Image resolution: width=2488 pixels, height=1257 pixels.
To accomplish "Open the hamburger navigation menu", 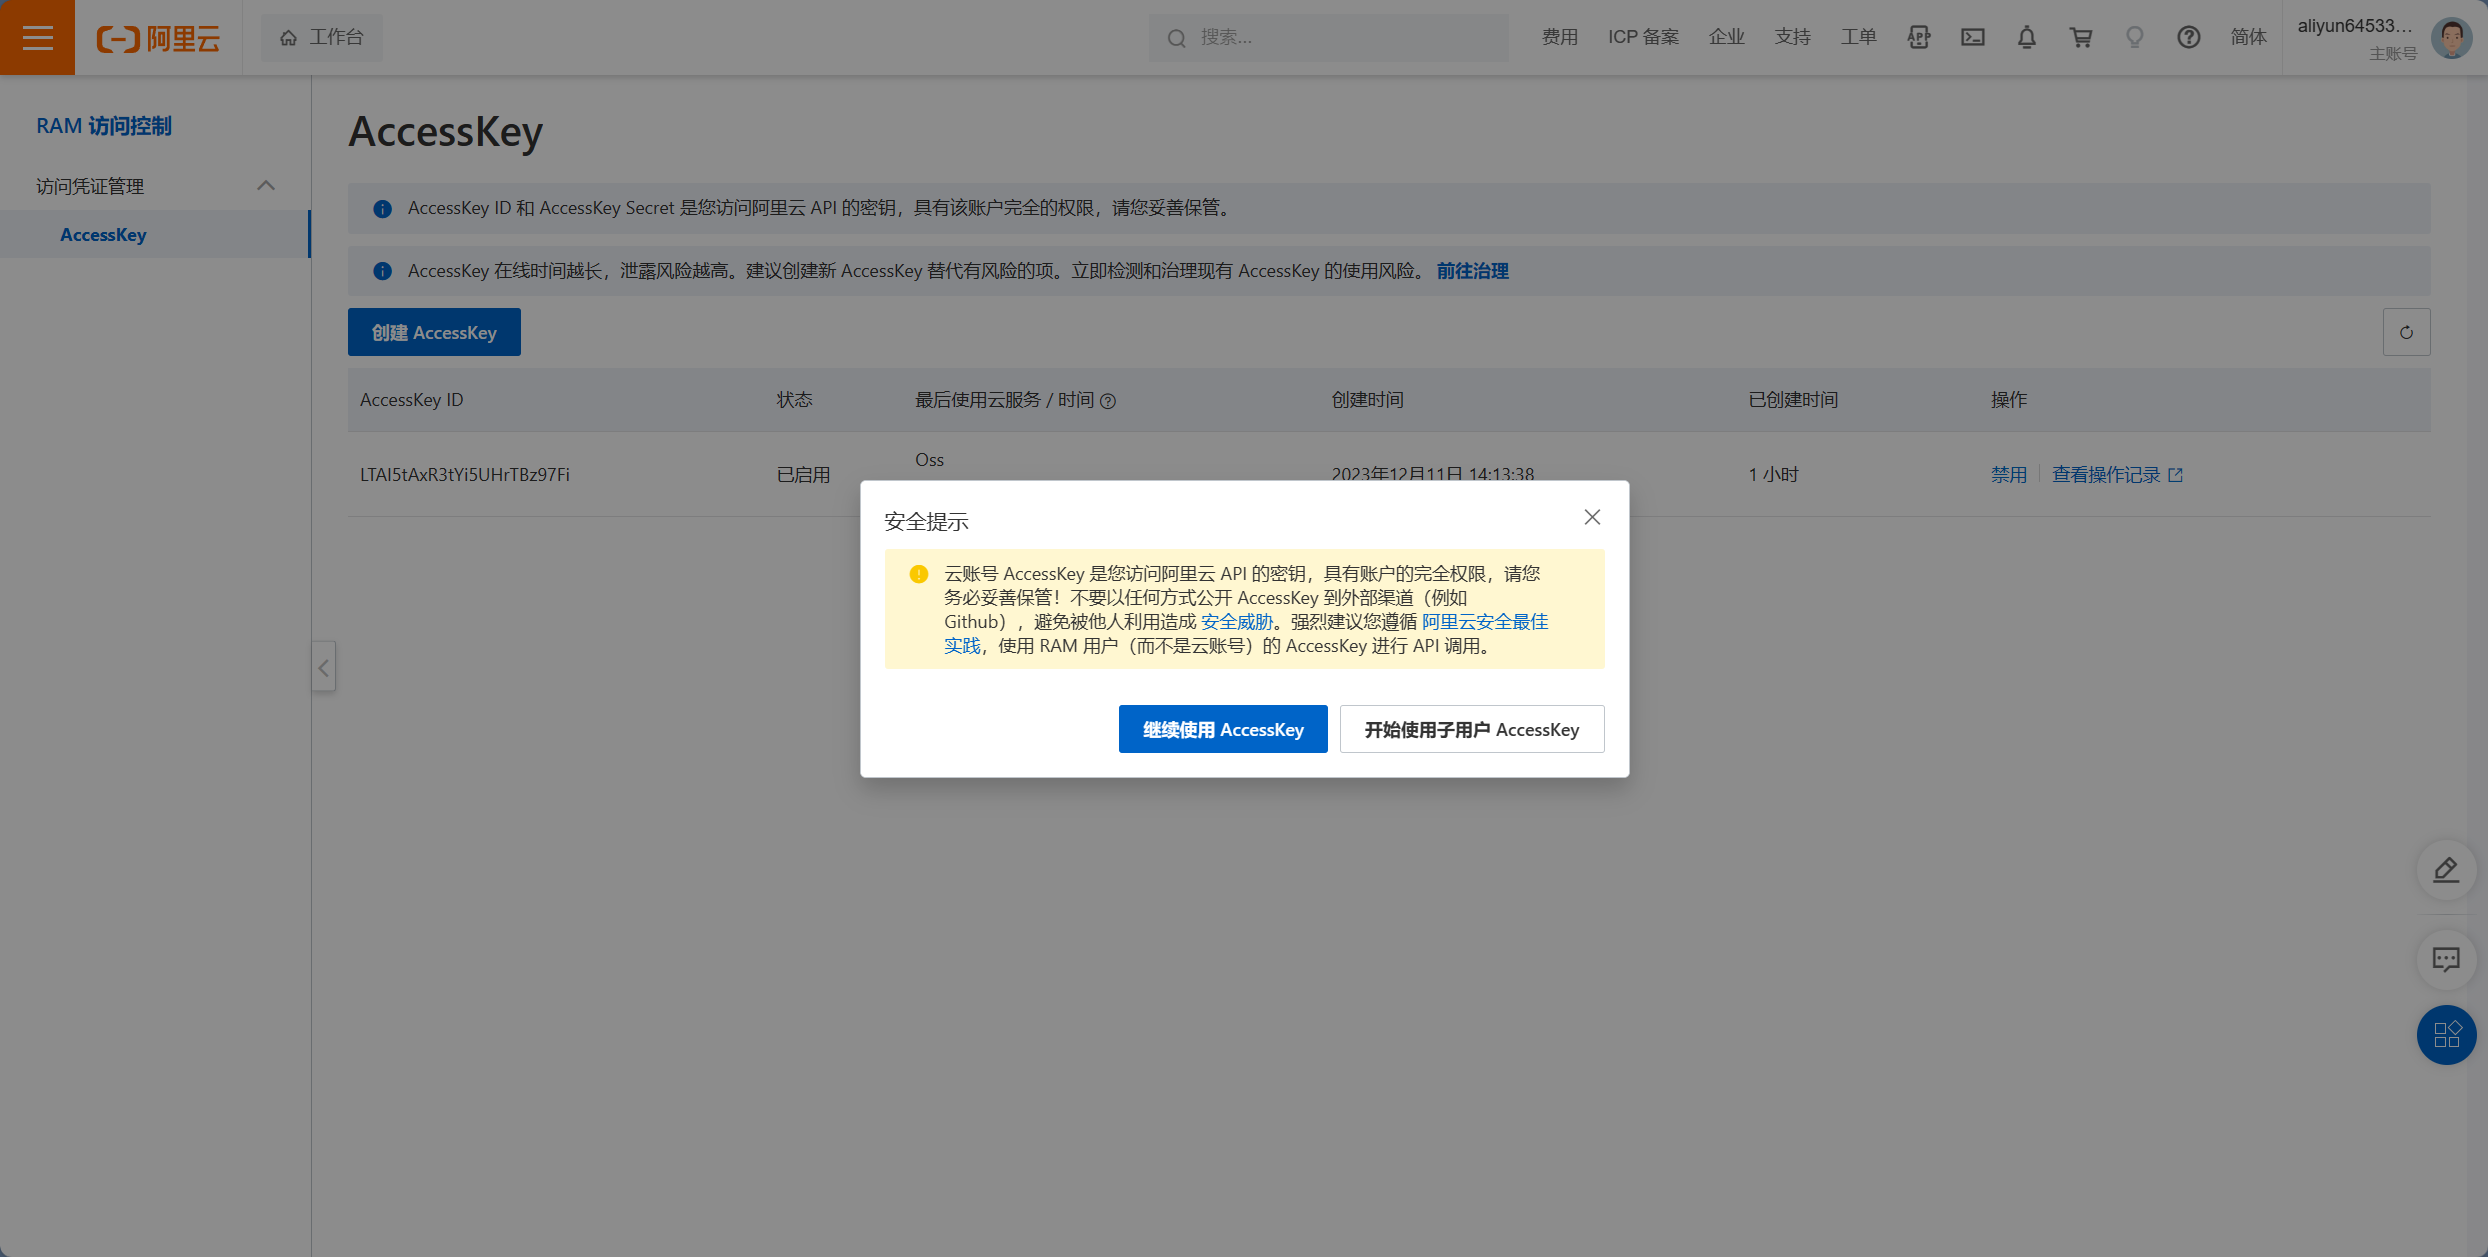I will click(x=37, y=37).
